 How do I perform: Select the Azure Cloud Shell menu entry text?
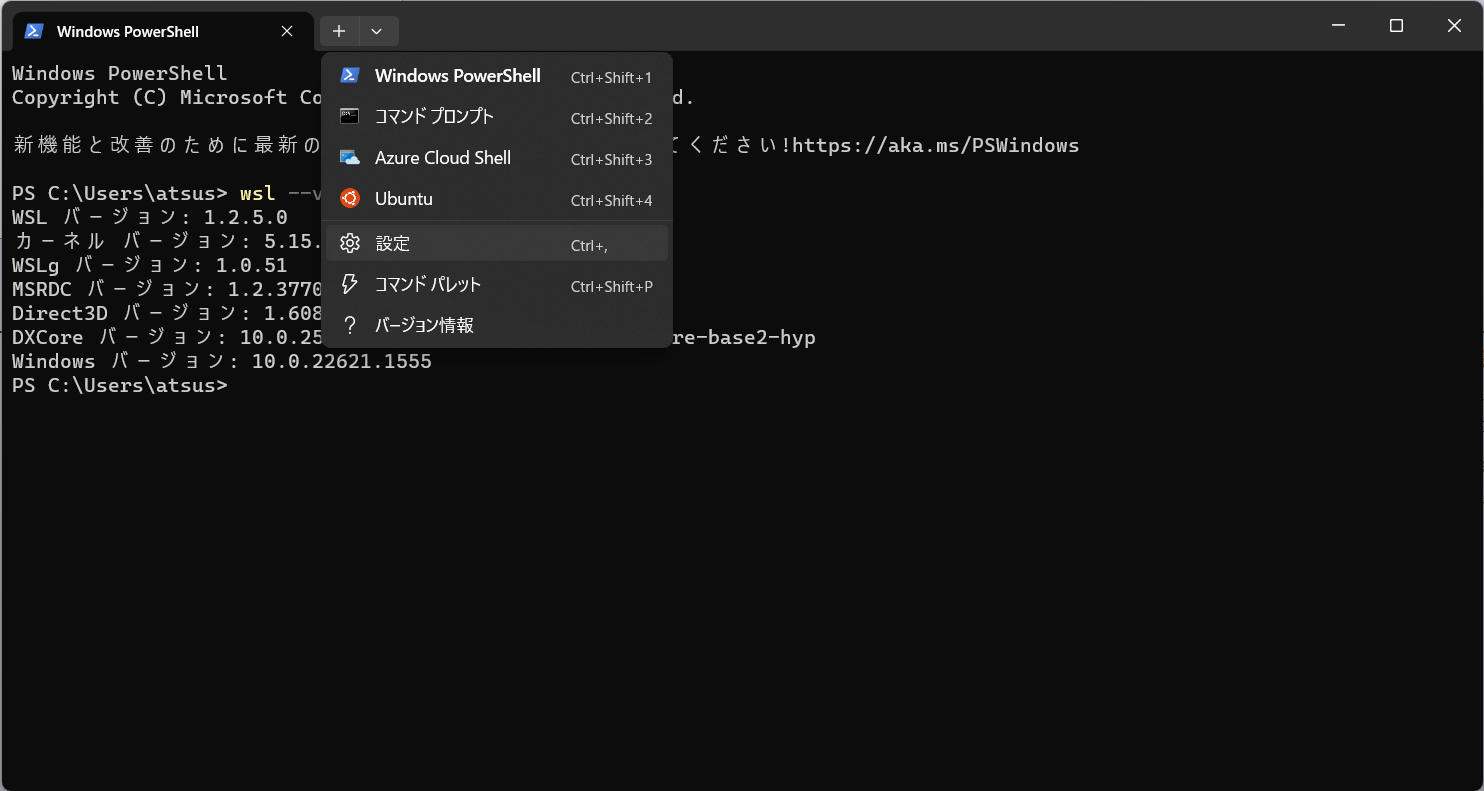[x=443, y=158]
